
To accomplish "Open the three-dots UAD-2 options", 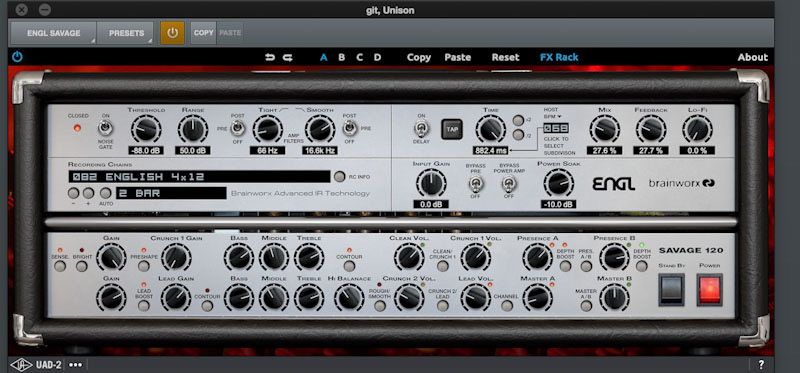I will [x=76, y=365].
